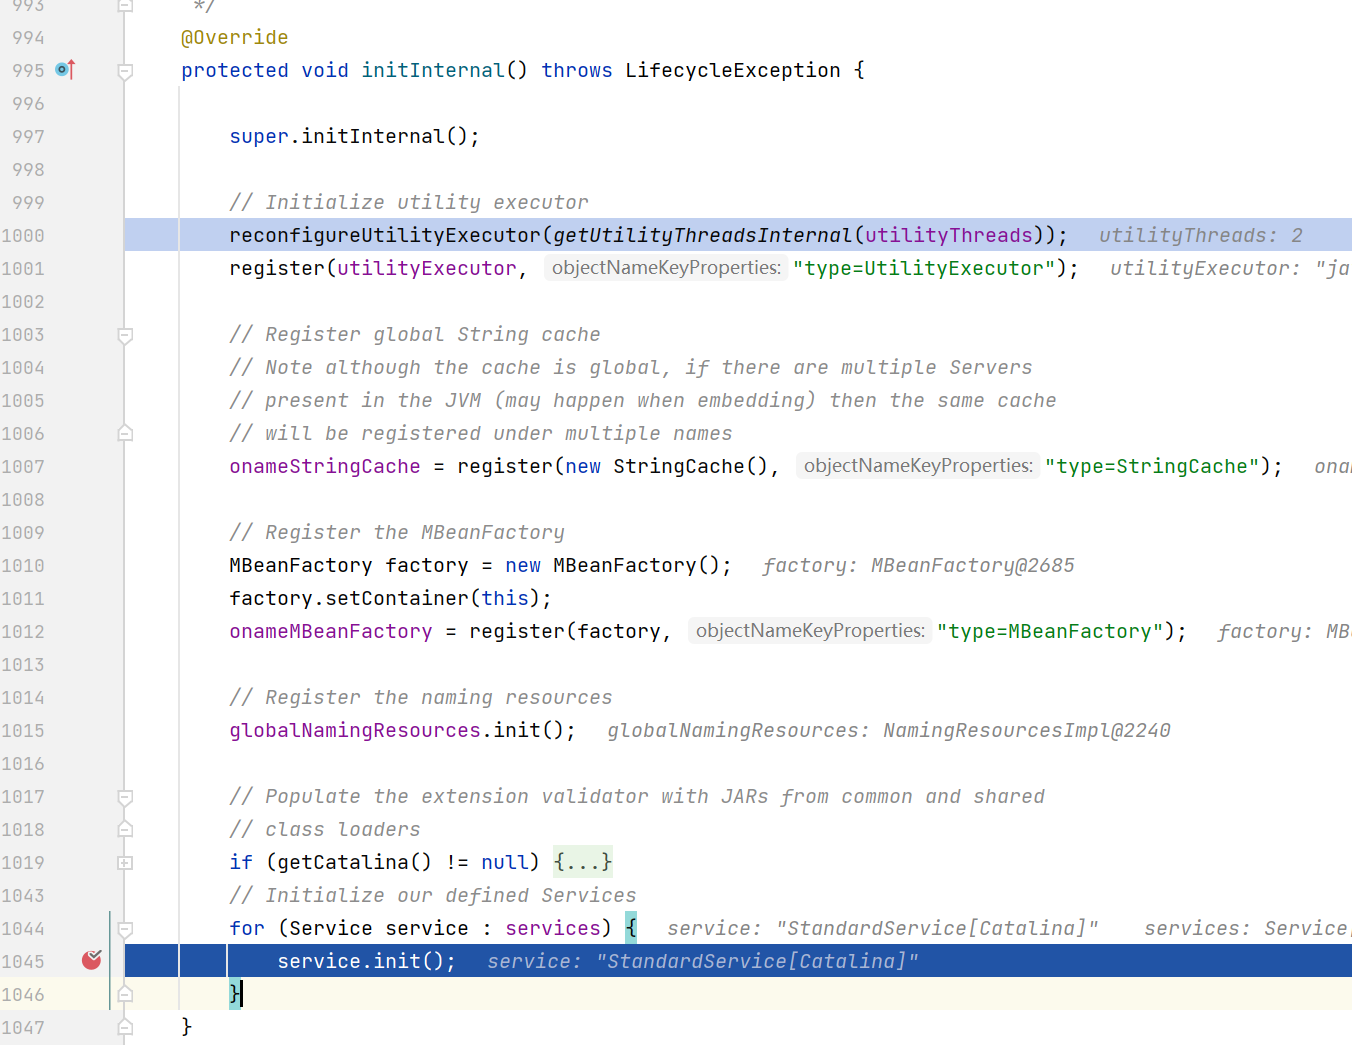Click utilityExecutor argument in register call
The height and width of the screenshot is (1045, 1352).
[427, 268]
